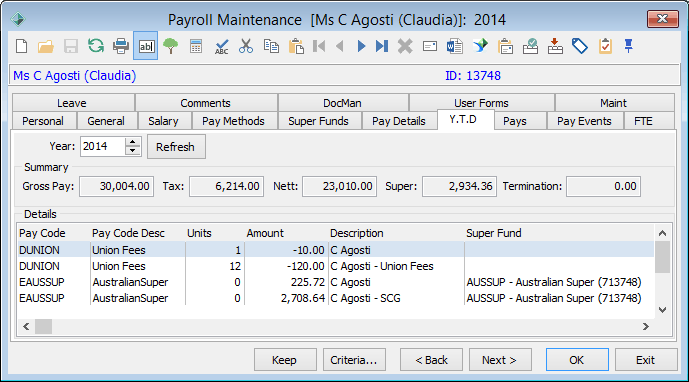Screen dimensions: 689x382
Task: Click the Paste clipboard icon
Action: tap(296, 46)
